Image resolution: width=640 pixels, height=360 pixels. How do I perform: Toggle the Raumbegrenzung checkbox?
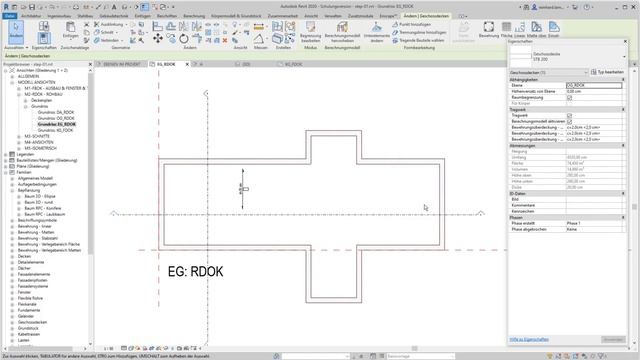[569, 98]
